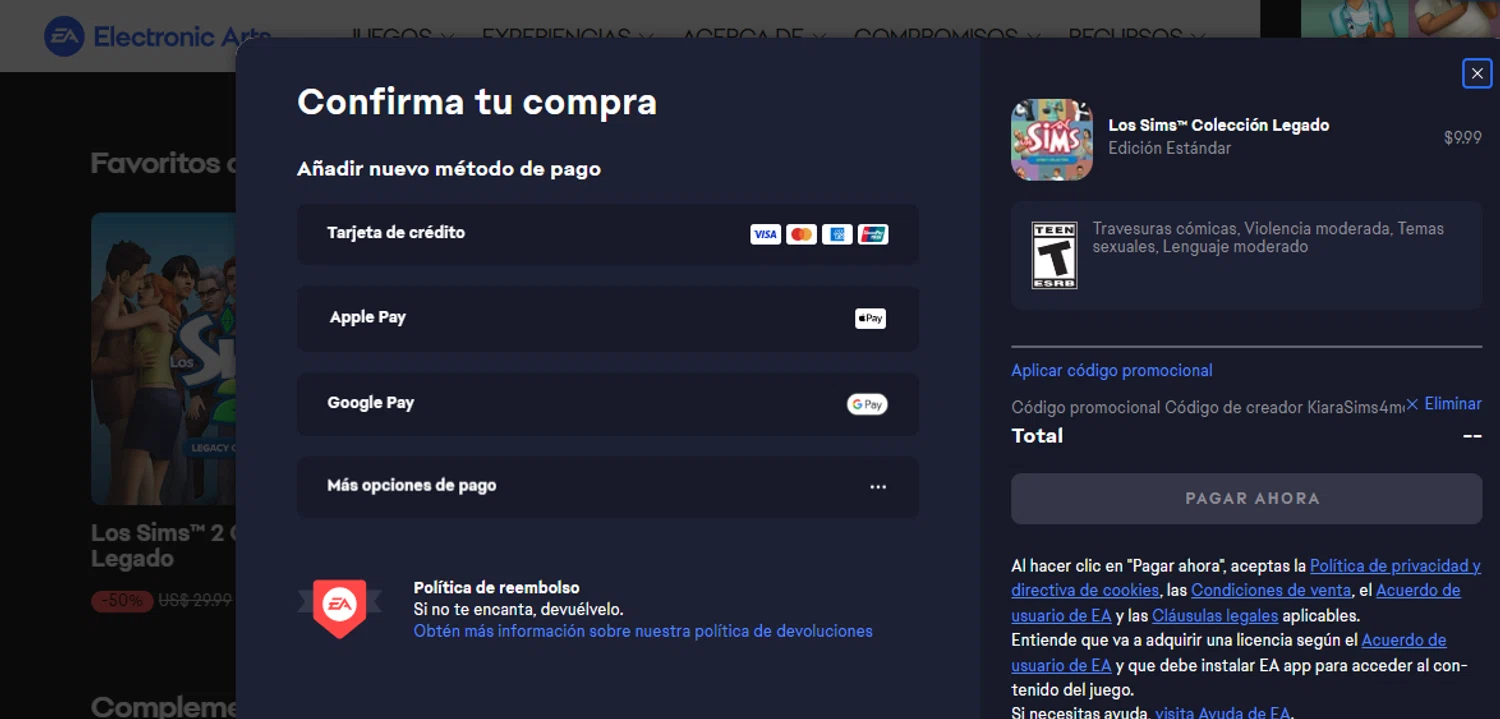Image resolution: width=1500 pixels, height=719 pixels.
Task: Open The Sims Legacy Collection thumbnail
Action: [1051, 139]
